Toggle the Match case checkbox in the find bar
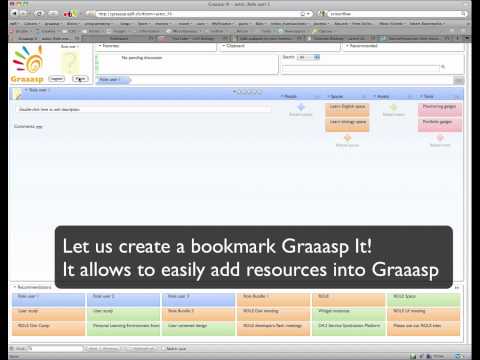The width and height of the screenshot is (480, 360). 163,349
